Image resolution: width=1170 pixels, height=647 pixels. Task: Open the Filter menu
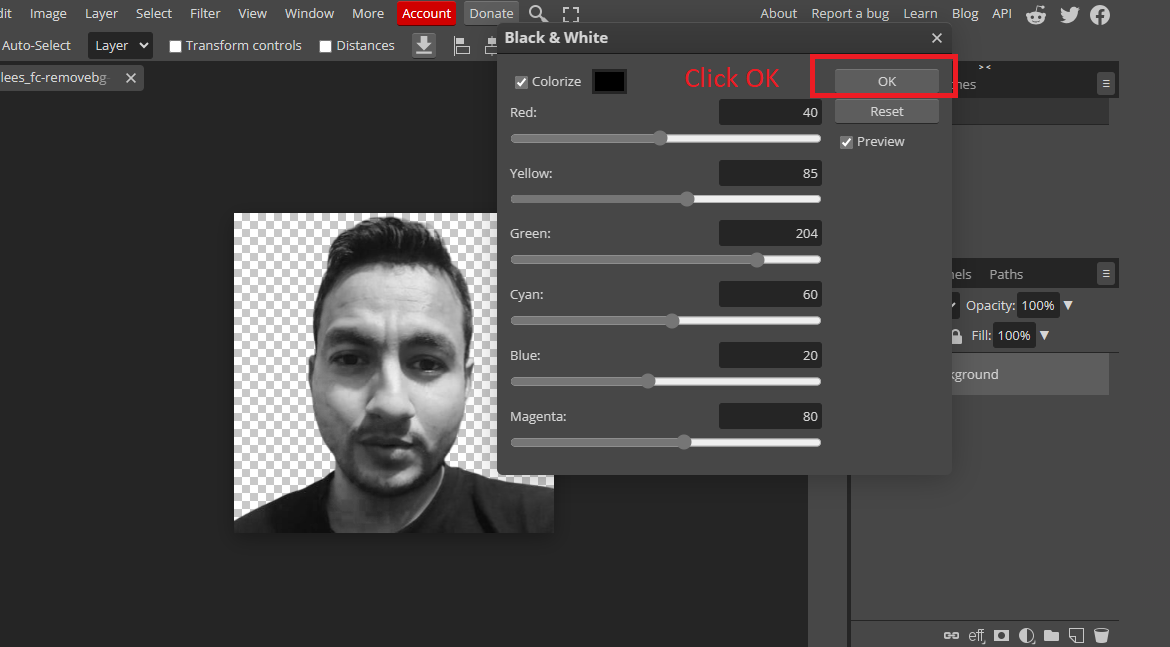(205, 14)
